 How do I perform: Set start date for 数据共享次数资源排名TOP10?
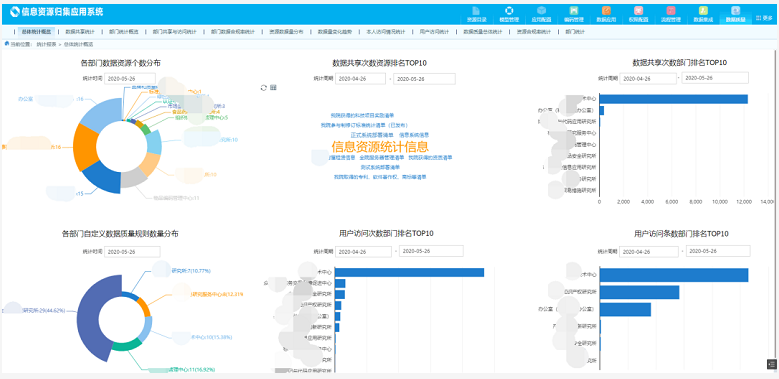361,78
